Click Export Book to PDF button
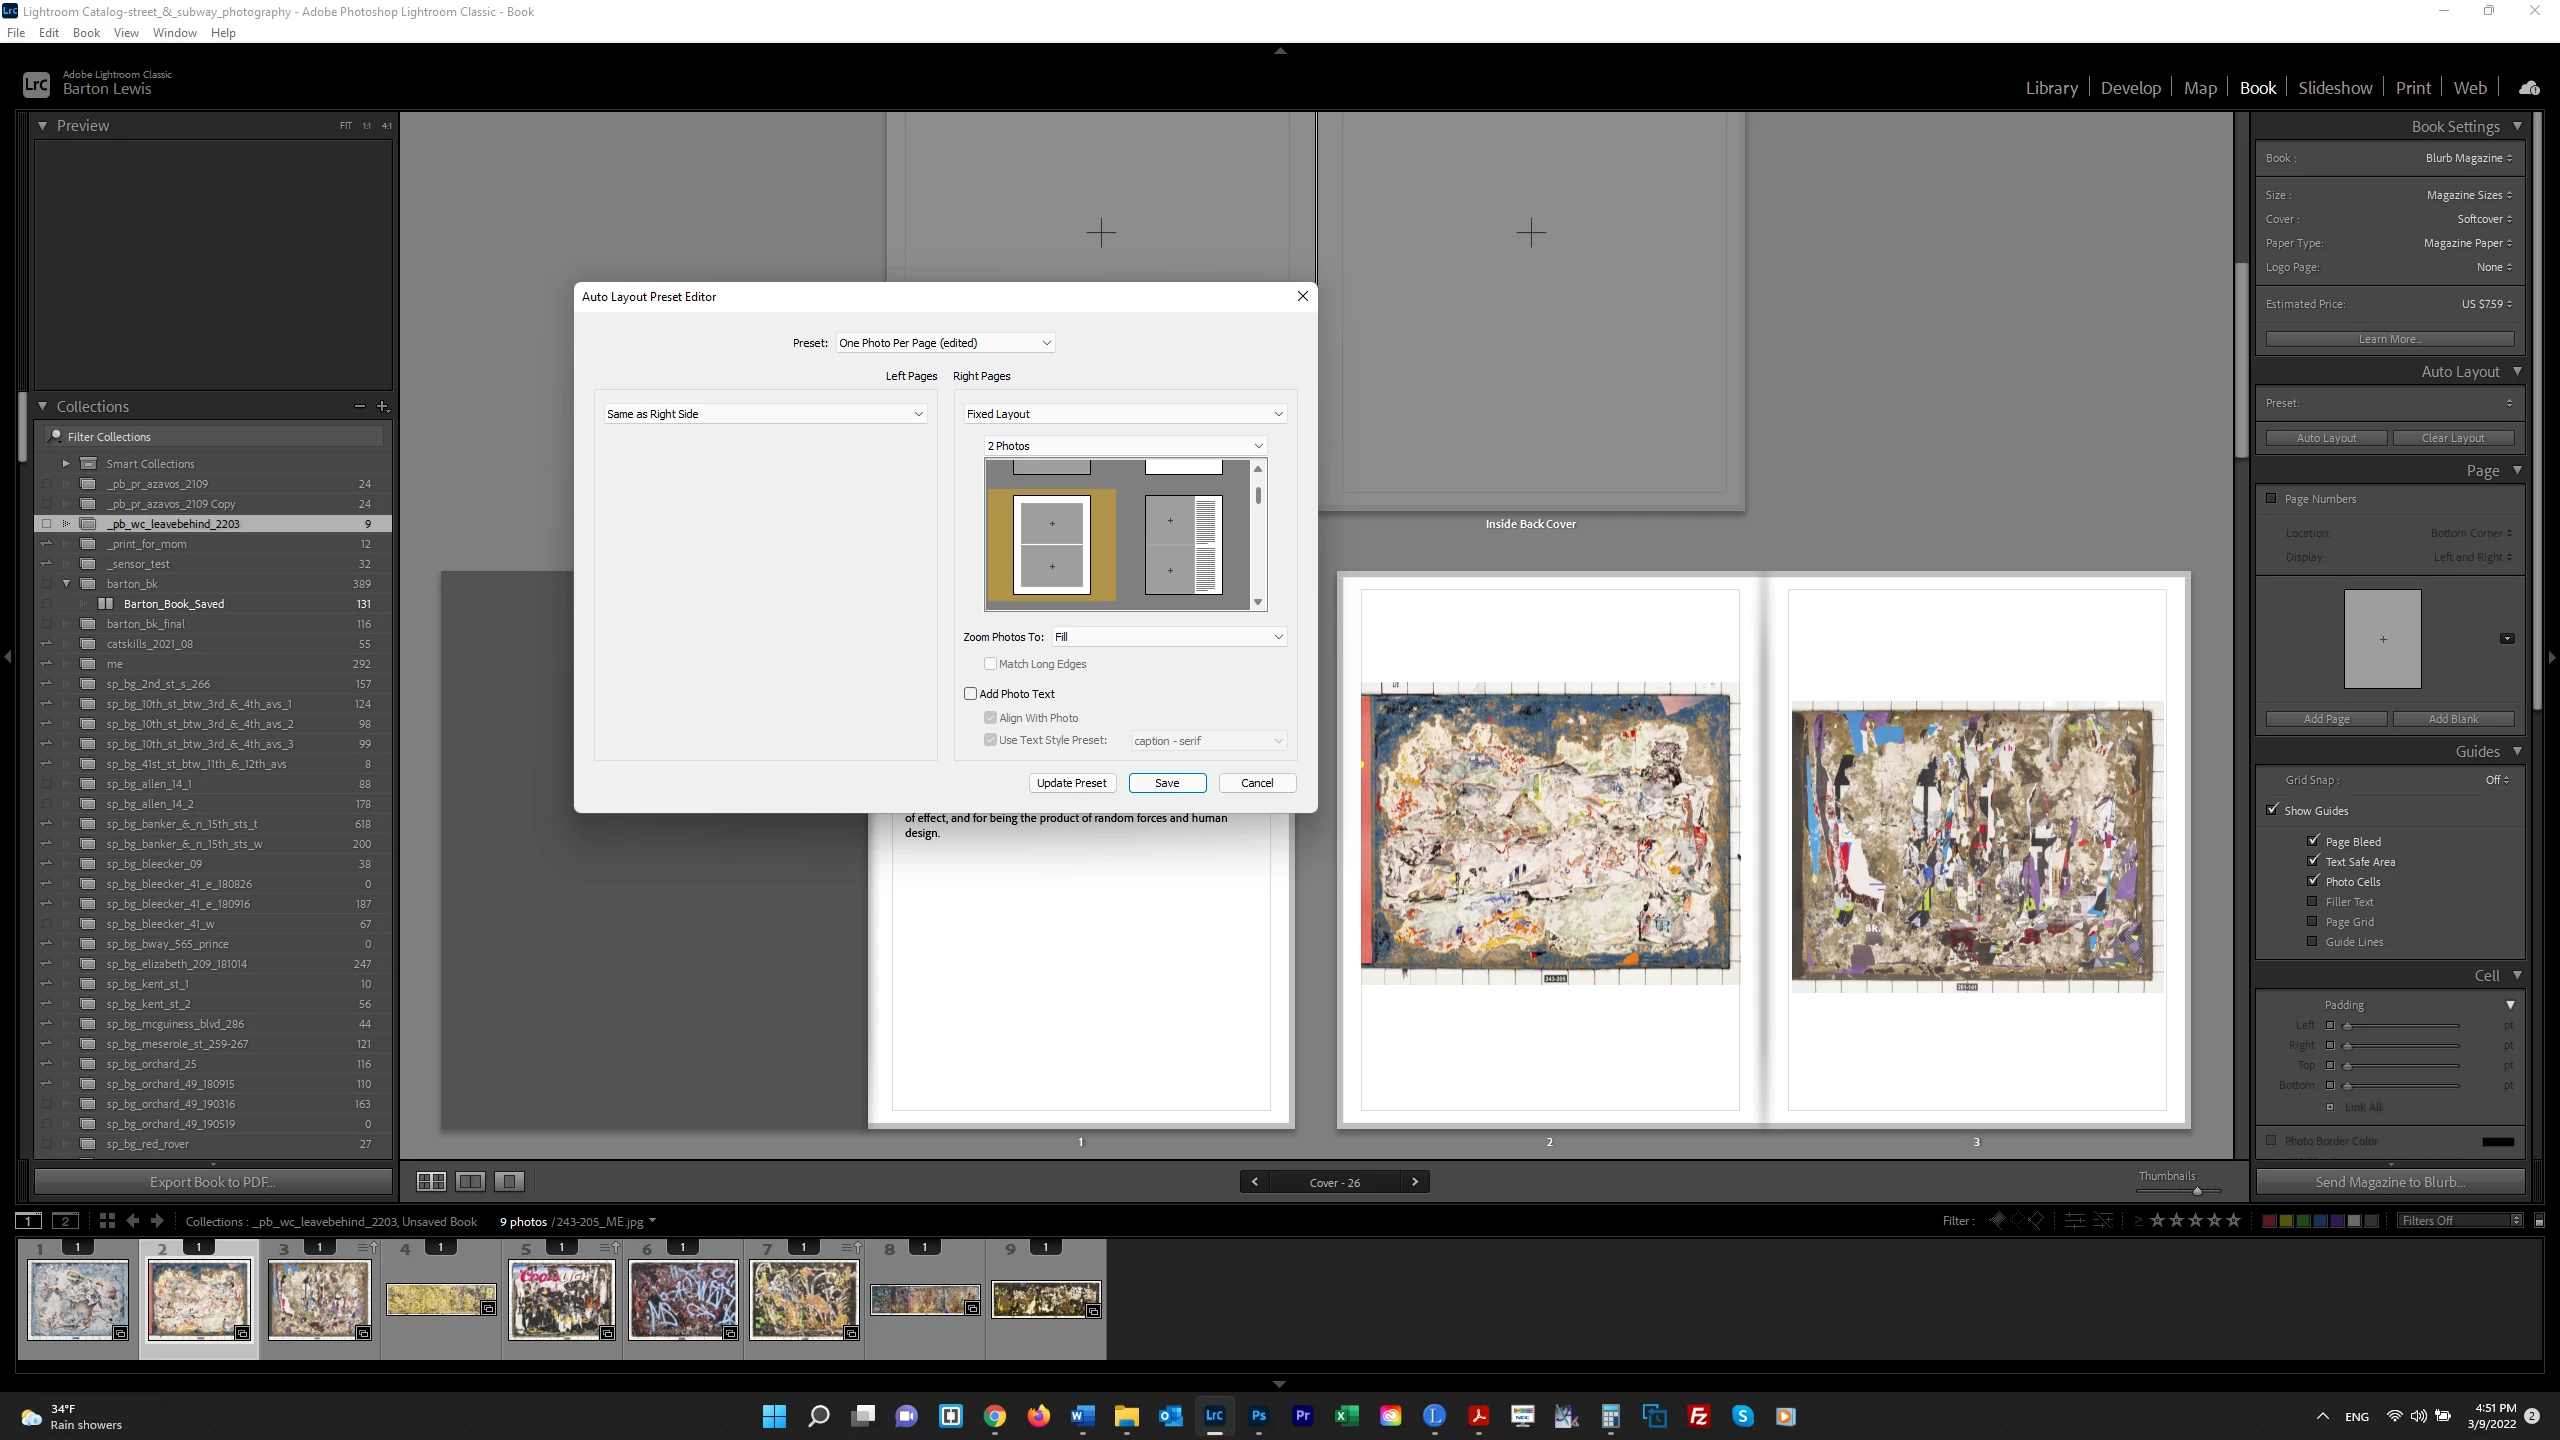 213,1182
